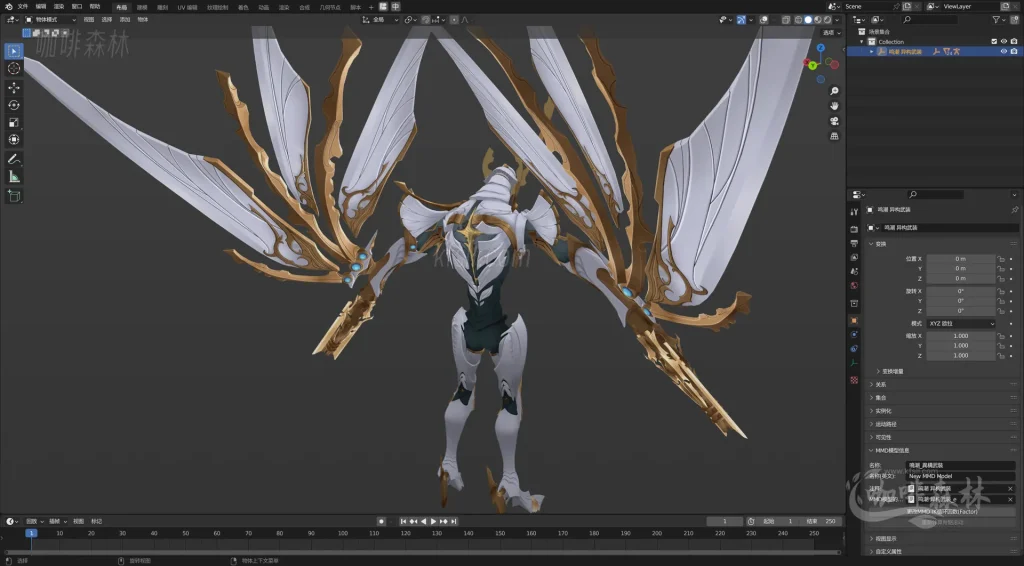The image size is (1024, 566).
Task: Open the Object Constraints properties tab
Action: point(854,349)
